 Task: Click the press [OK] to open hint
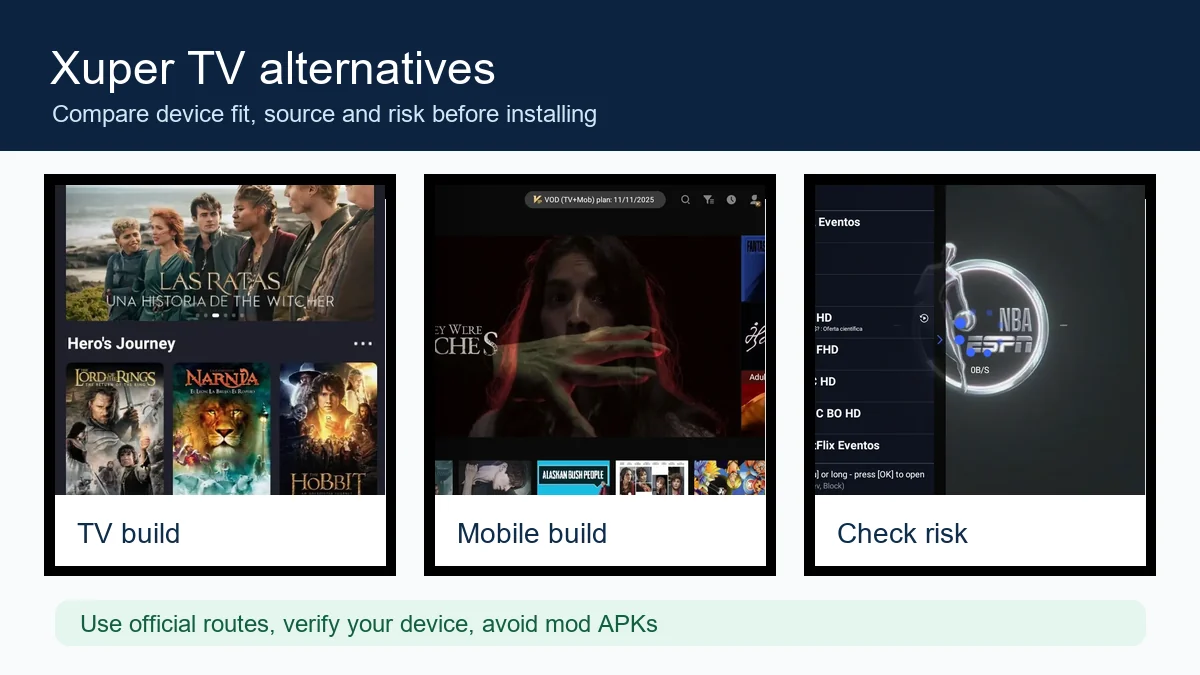tap(871, 474)
